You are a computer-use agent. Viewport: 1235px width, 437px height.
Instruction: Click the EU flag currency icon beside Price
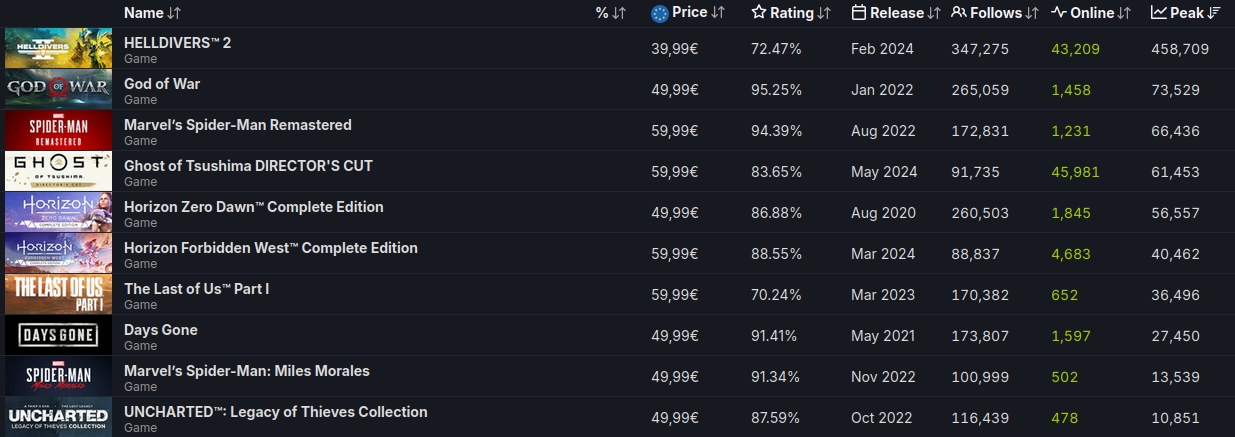click(659, 13)
